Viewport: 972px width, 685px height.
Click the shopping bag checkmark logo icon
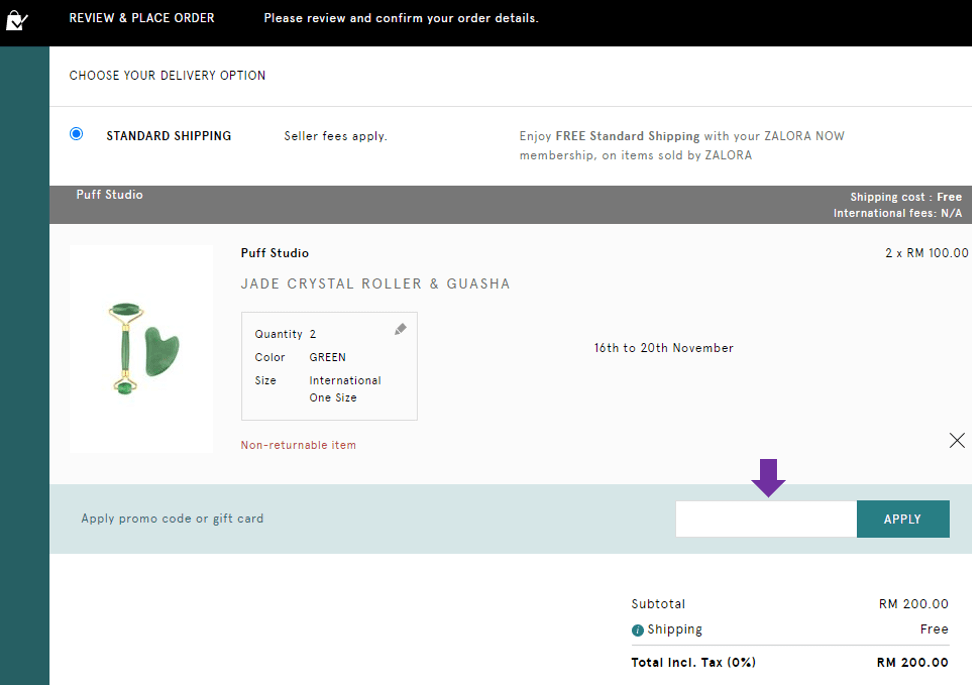click(x=17, y=20)
